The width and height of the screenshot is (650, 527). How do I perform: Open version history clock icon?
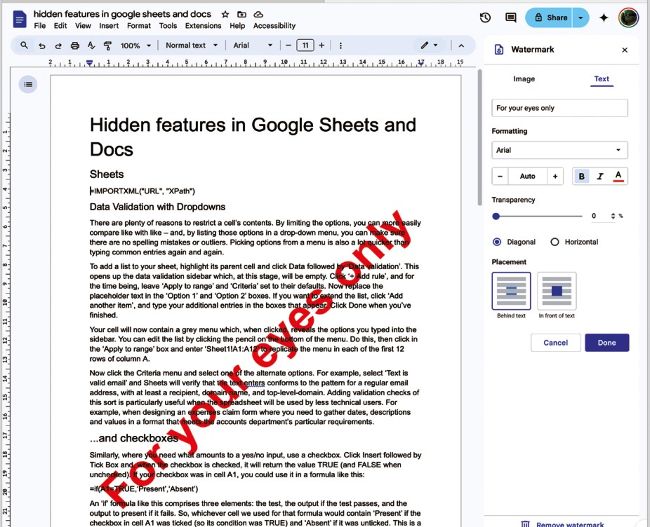coord(485,17)
